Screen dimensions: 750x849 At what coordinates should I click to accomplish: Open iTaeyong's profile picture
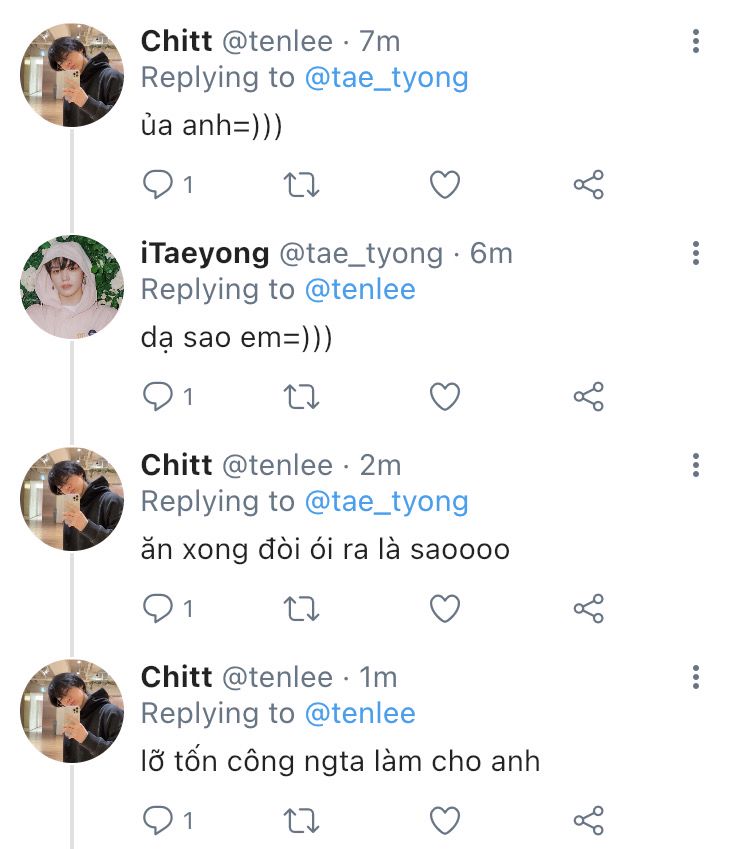(x=72, y=287)
